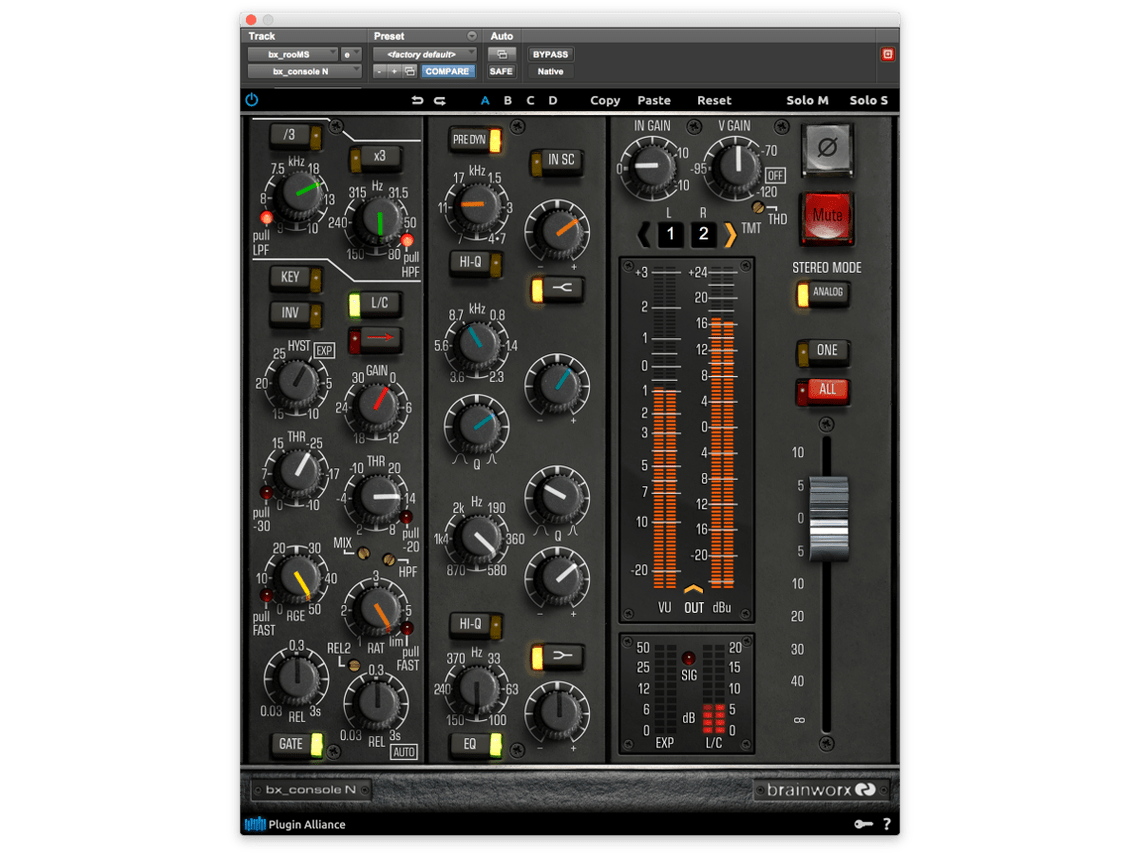The image size is (1140, 855).
Task: Toggle the PRE DYN button
Action: [475, 140]
